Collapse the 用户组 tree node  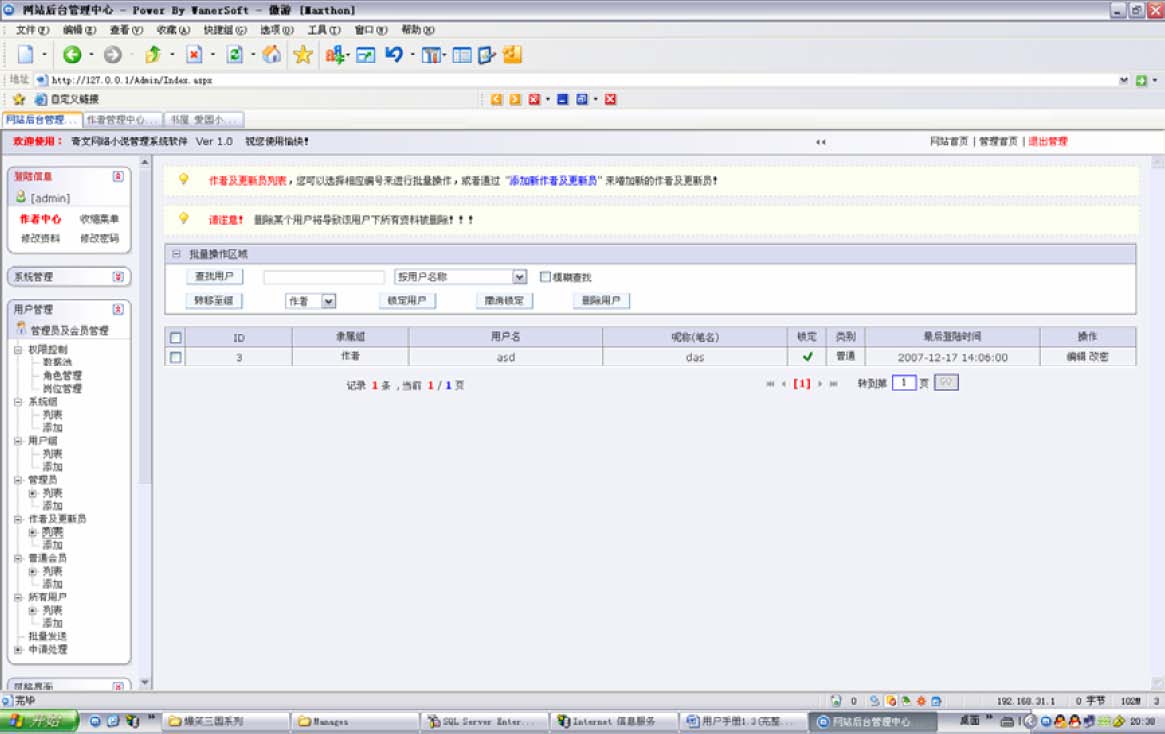click(18, 441)
